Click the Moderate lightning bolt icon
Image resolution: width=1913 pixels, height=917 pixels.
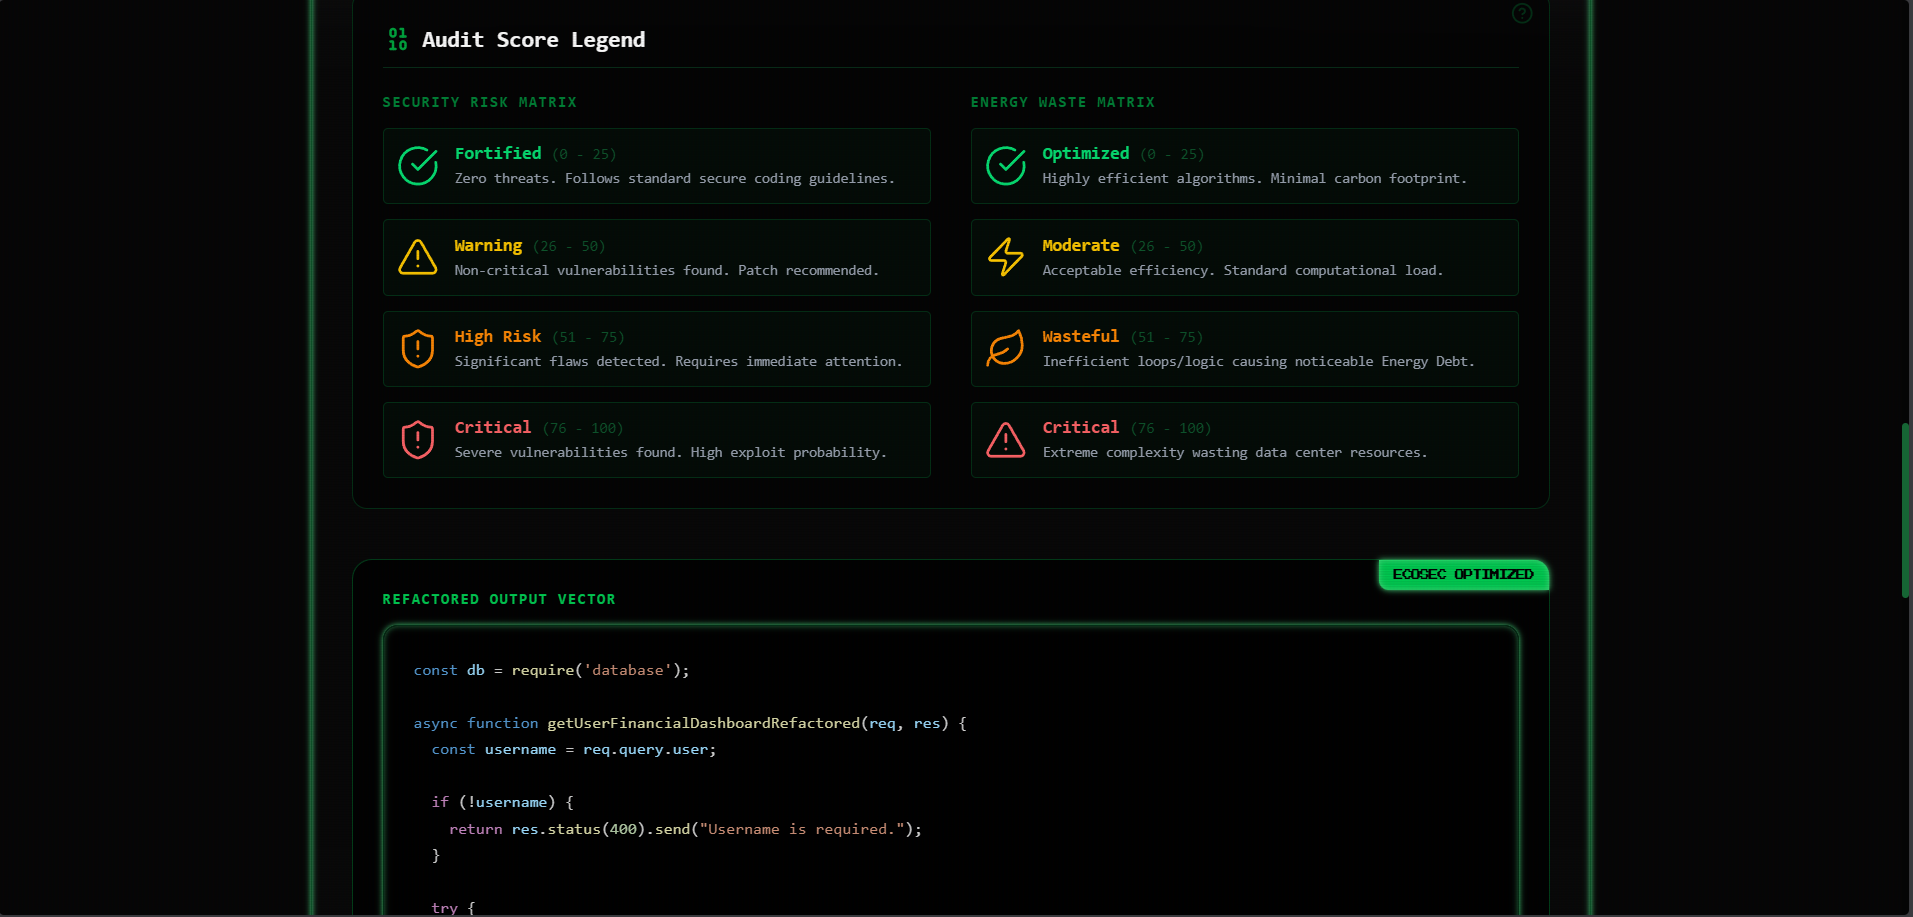(x=1006, y=257)
